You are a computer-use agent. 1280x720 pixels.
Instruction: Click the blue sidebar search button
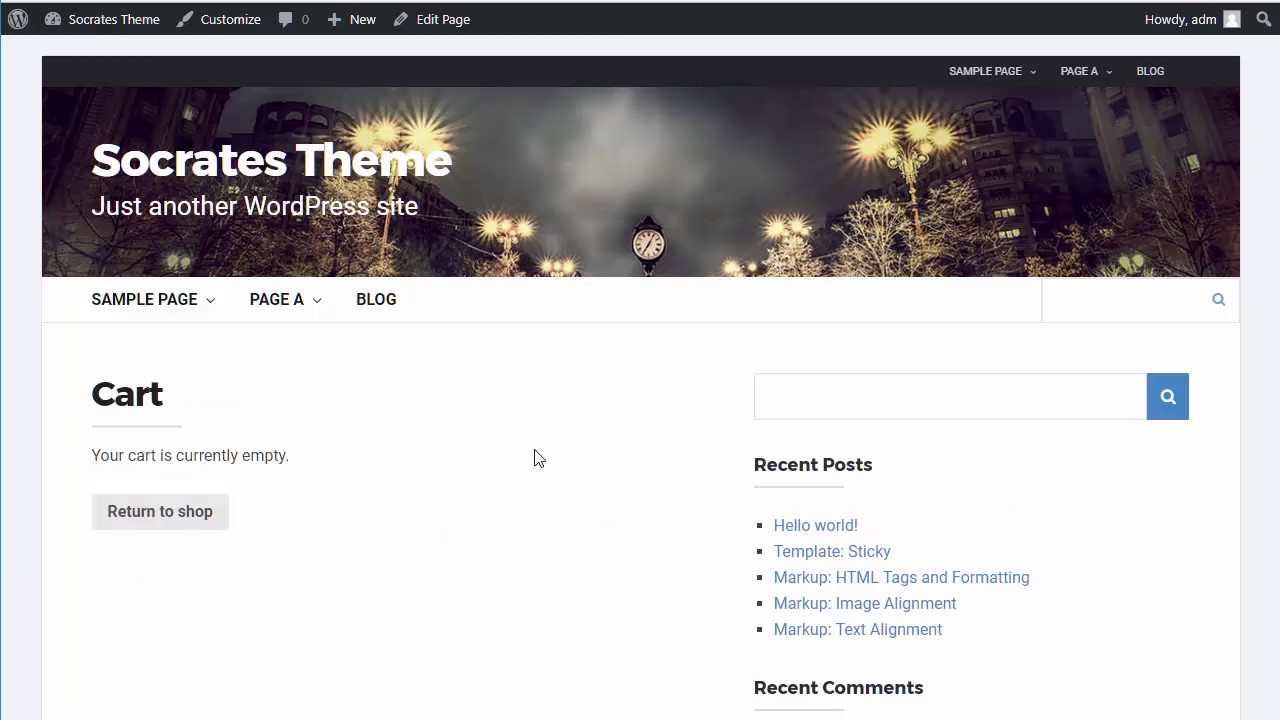coord(1167,396)
